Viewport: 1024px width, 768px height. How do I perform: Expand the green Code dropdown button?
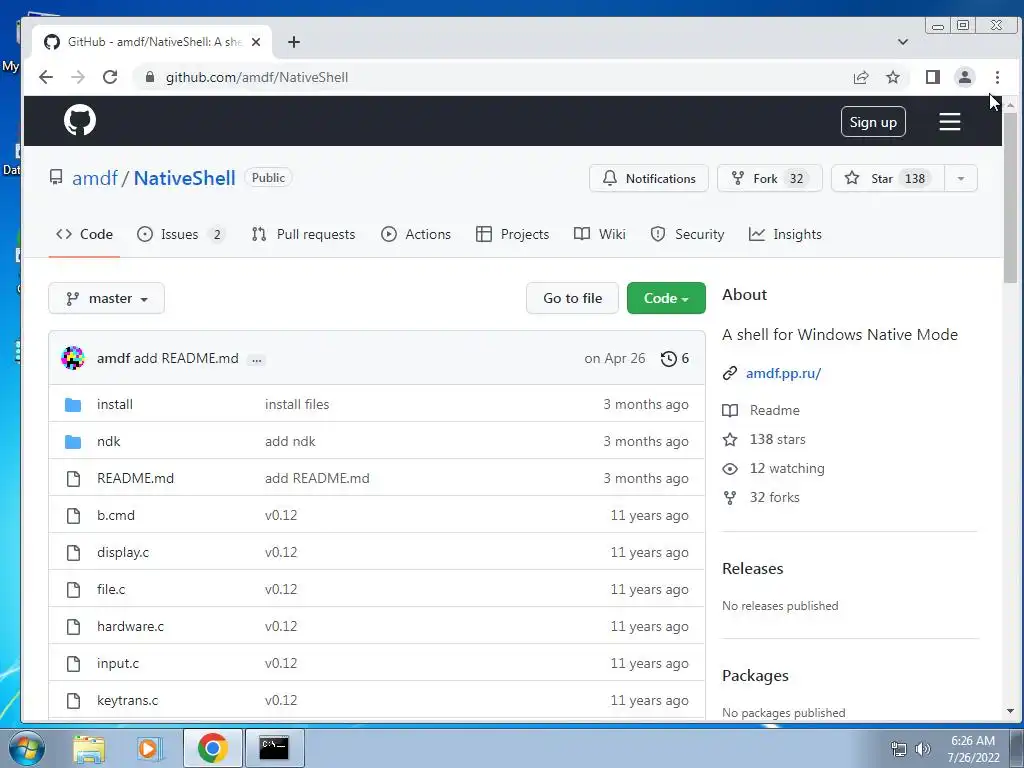pyautogui.click(x=666, y=298)
